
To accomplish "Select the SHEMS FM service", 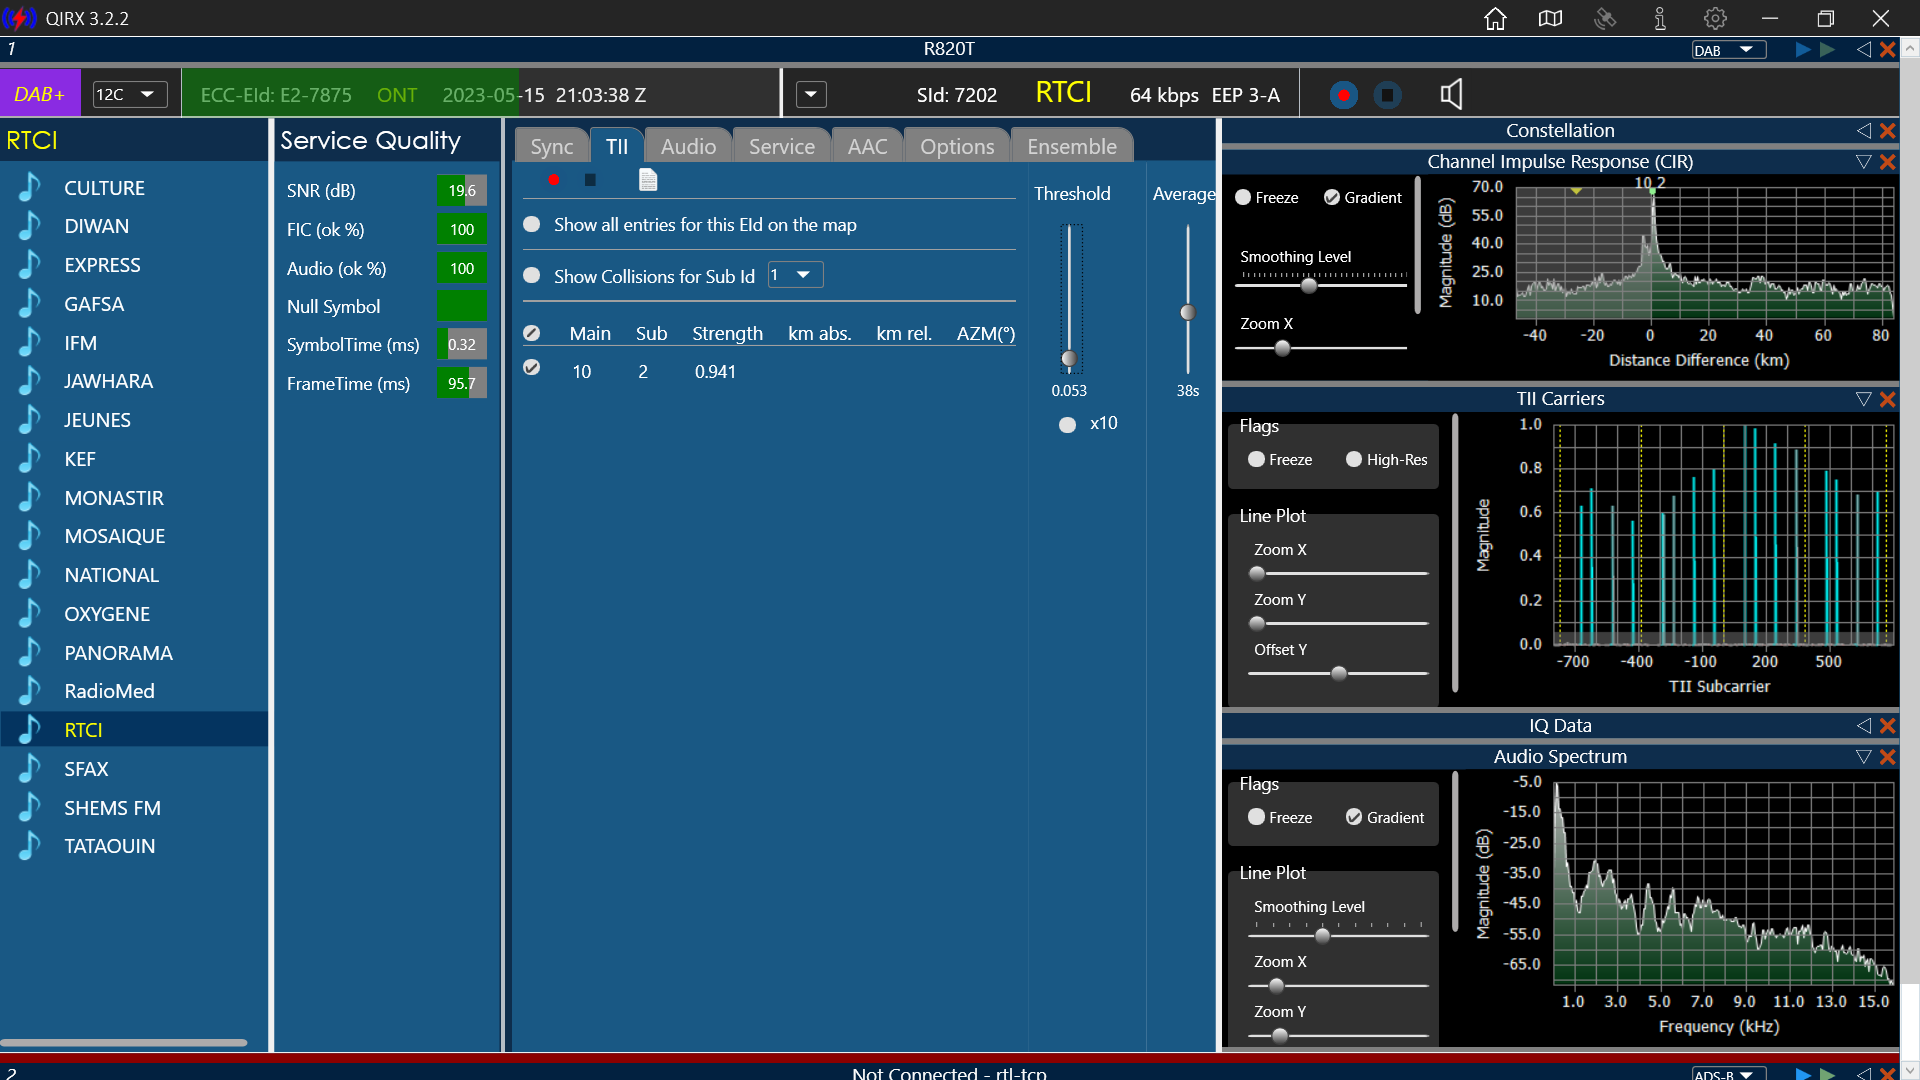I will pyautogui.click(x=112, y=808).
